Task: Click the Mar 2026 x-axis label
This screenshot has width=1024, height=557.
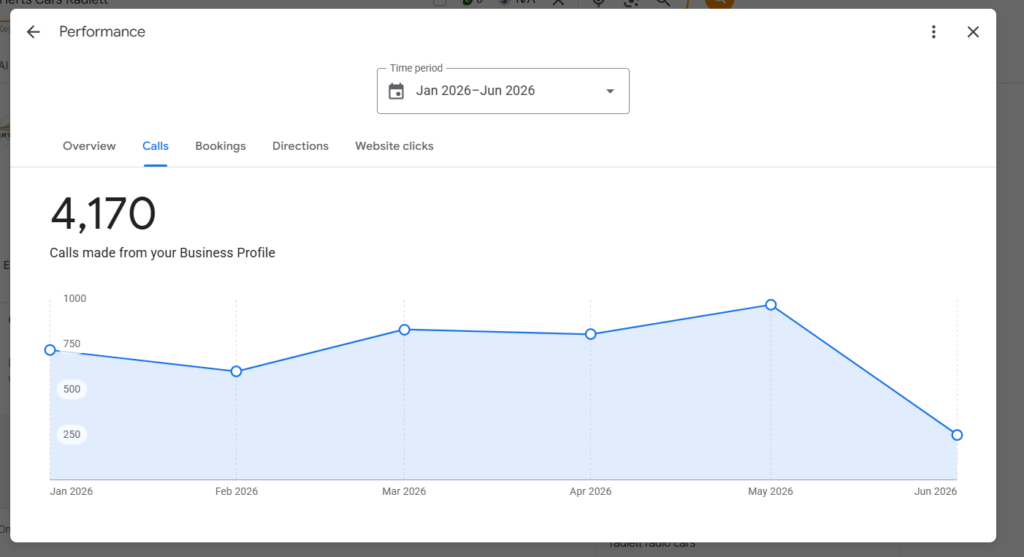Action: [404, 491]
